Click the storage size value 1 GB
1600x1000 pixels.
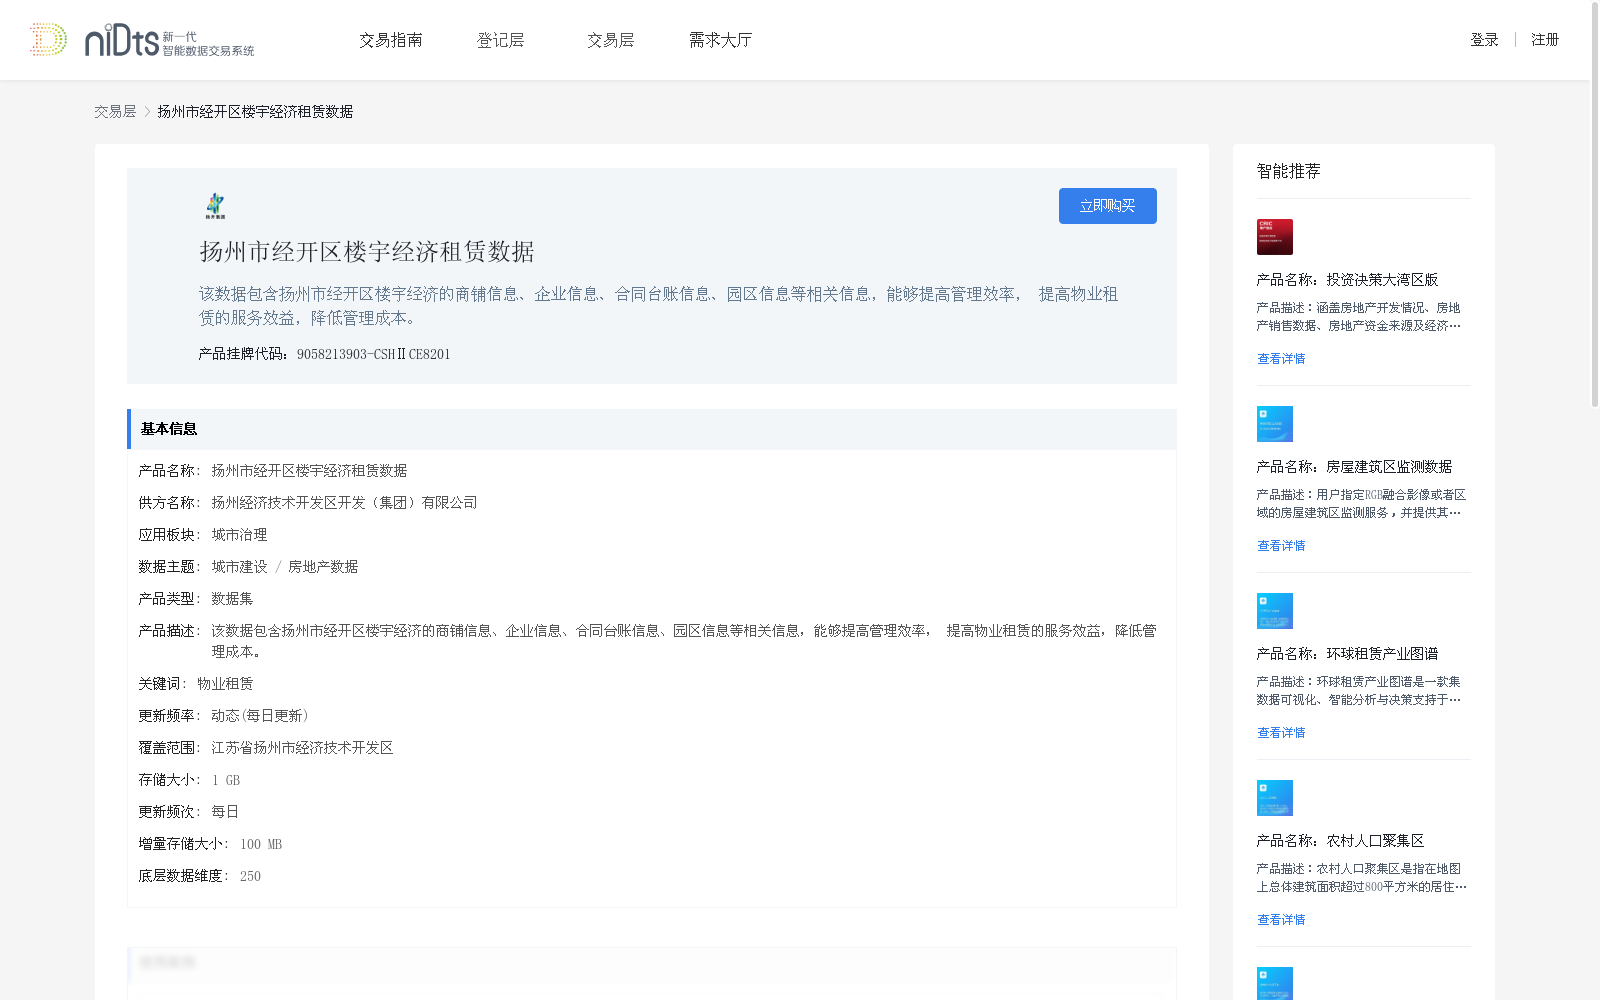click(x=226, y=780)
